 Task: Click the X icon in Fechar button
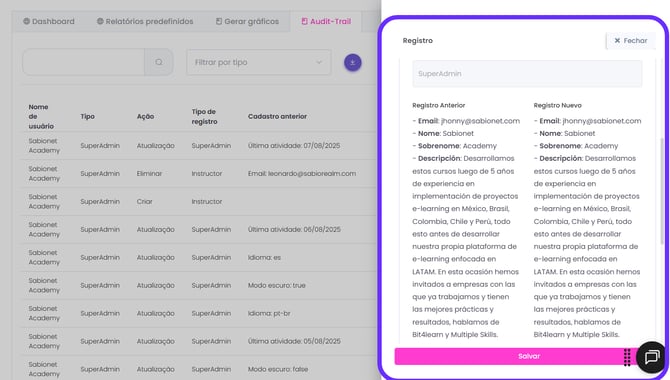[617, 41]
